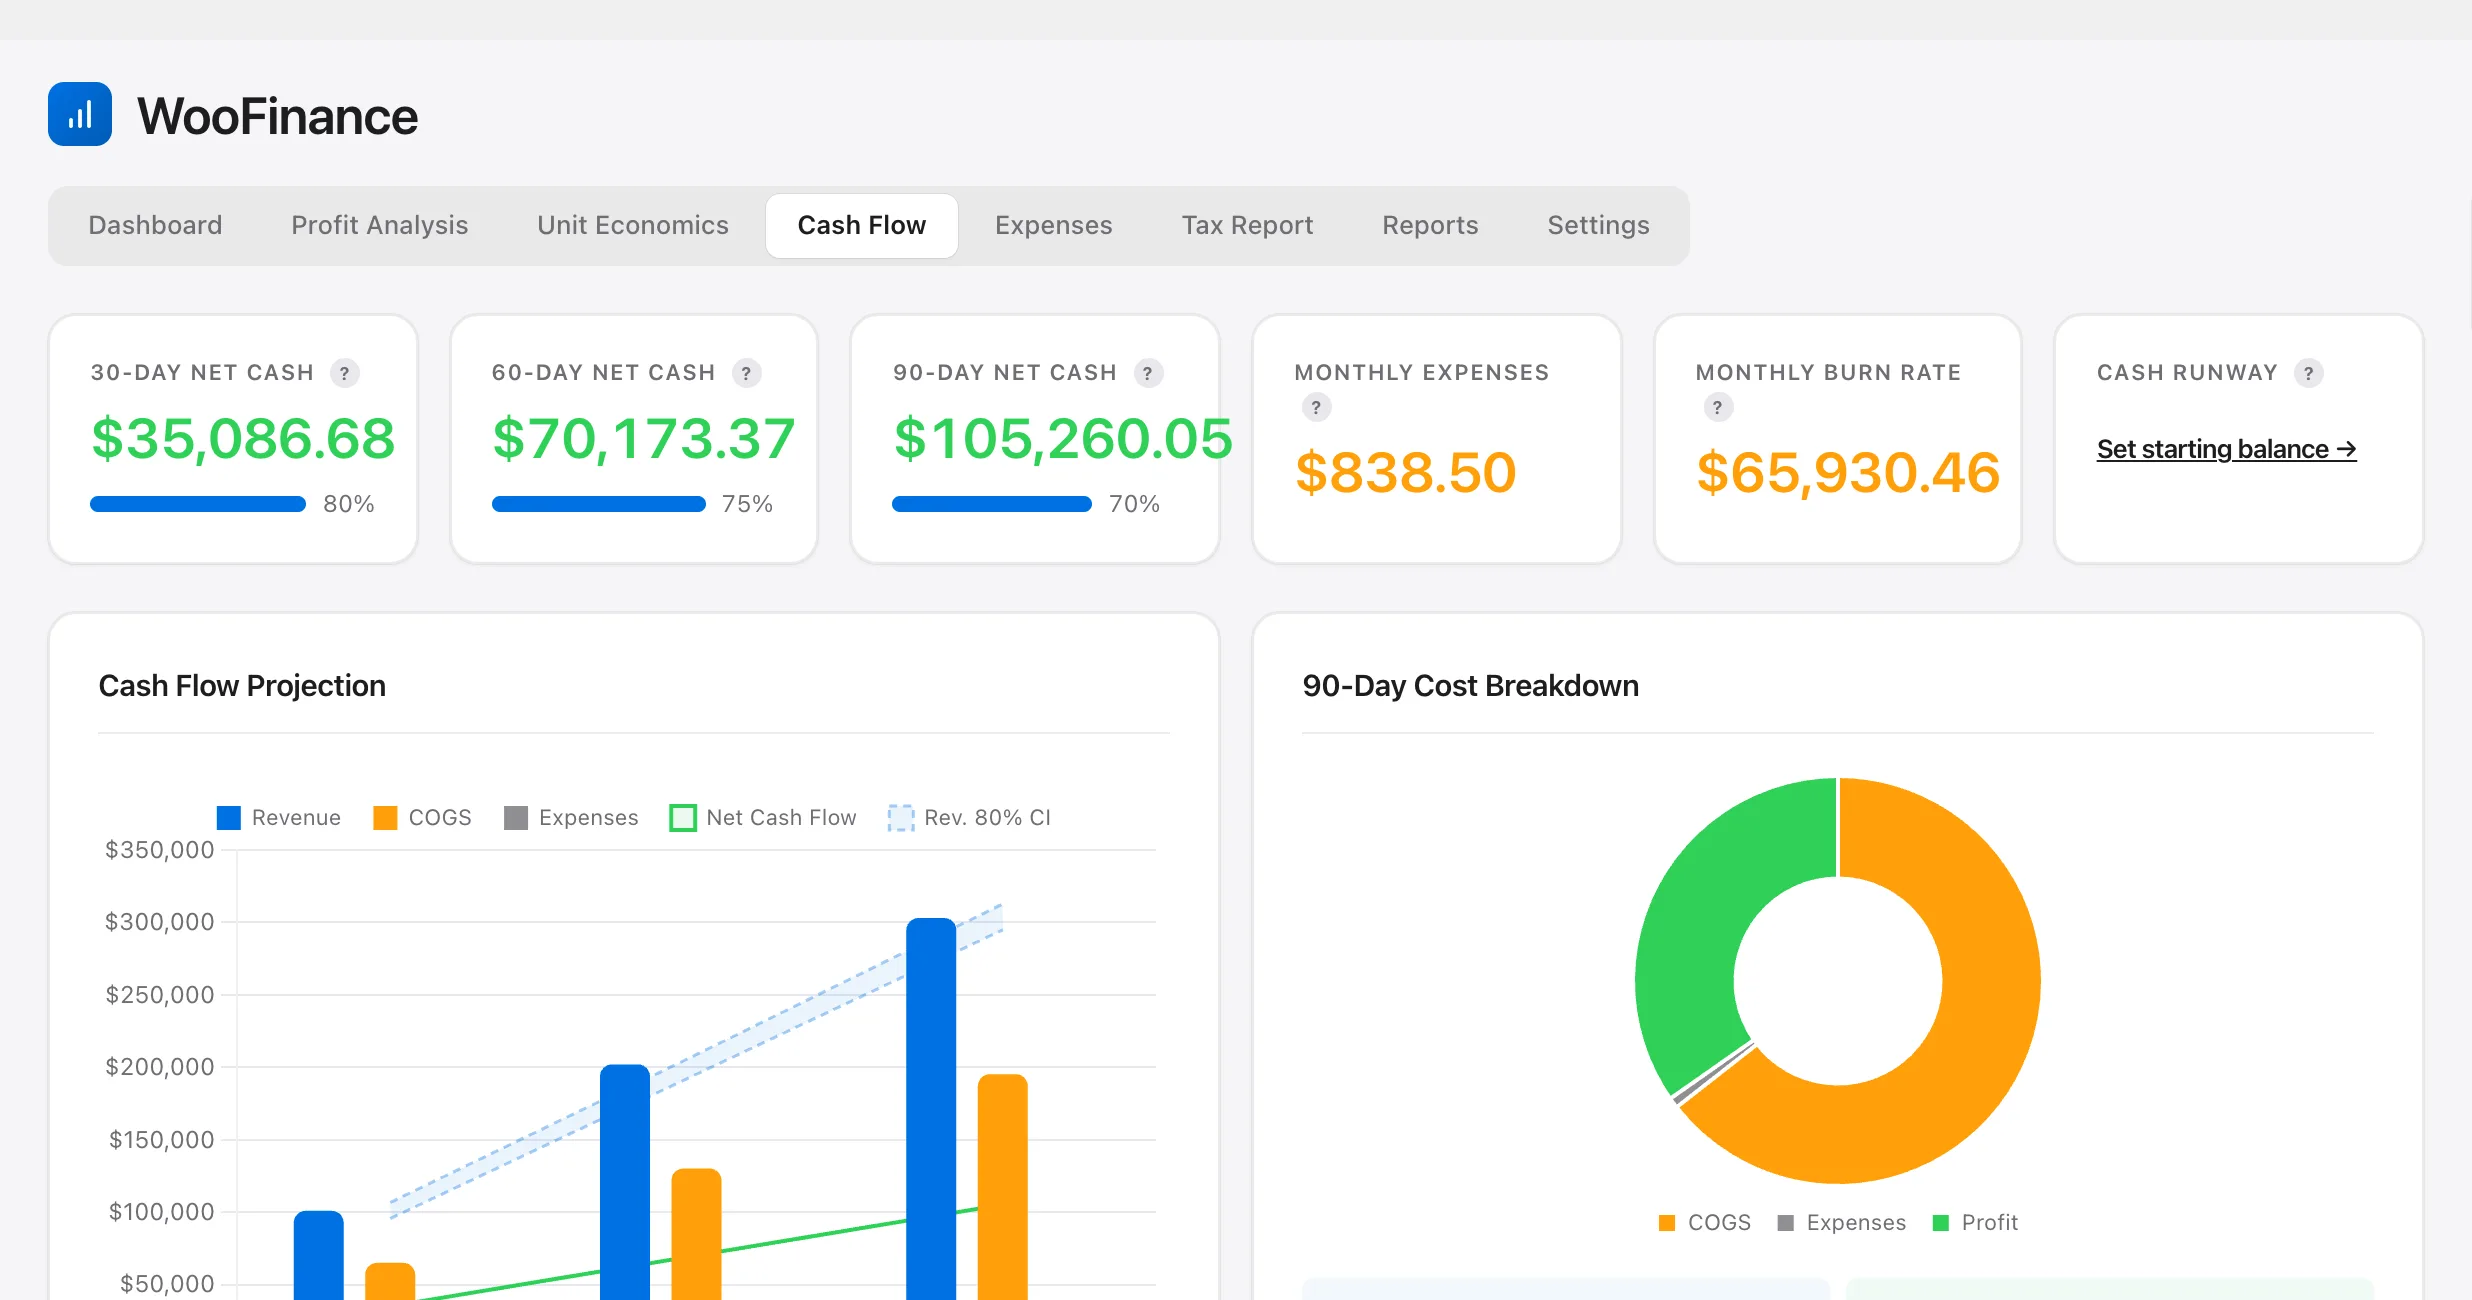Open the Reports tab
Viewport: 2472px width, 1300px height.
[x=1430, y=225]
